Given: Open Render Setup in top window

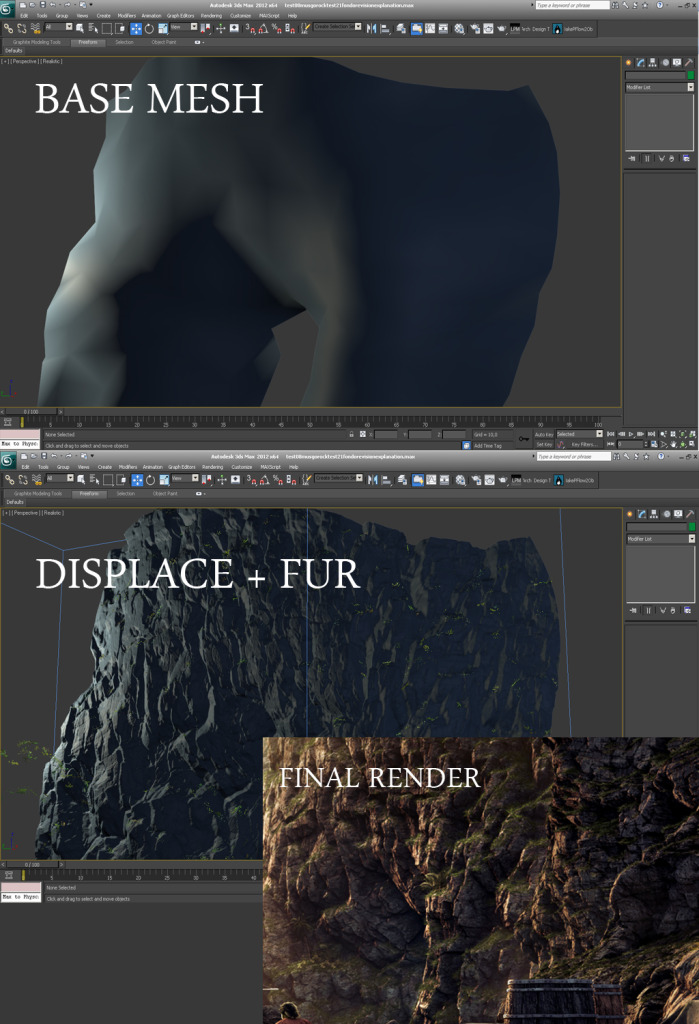Looking at the screenshot, I should tap(475, 28).
